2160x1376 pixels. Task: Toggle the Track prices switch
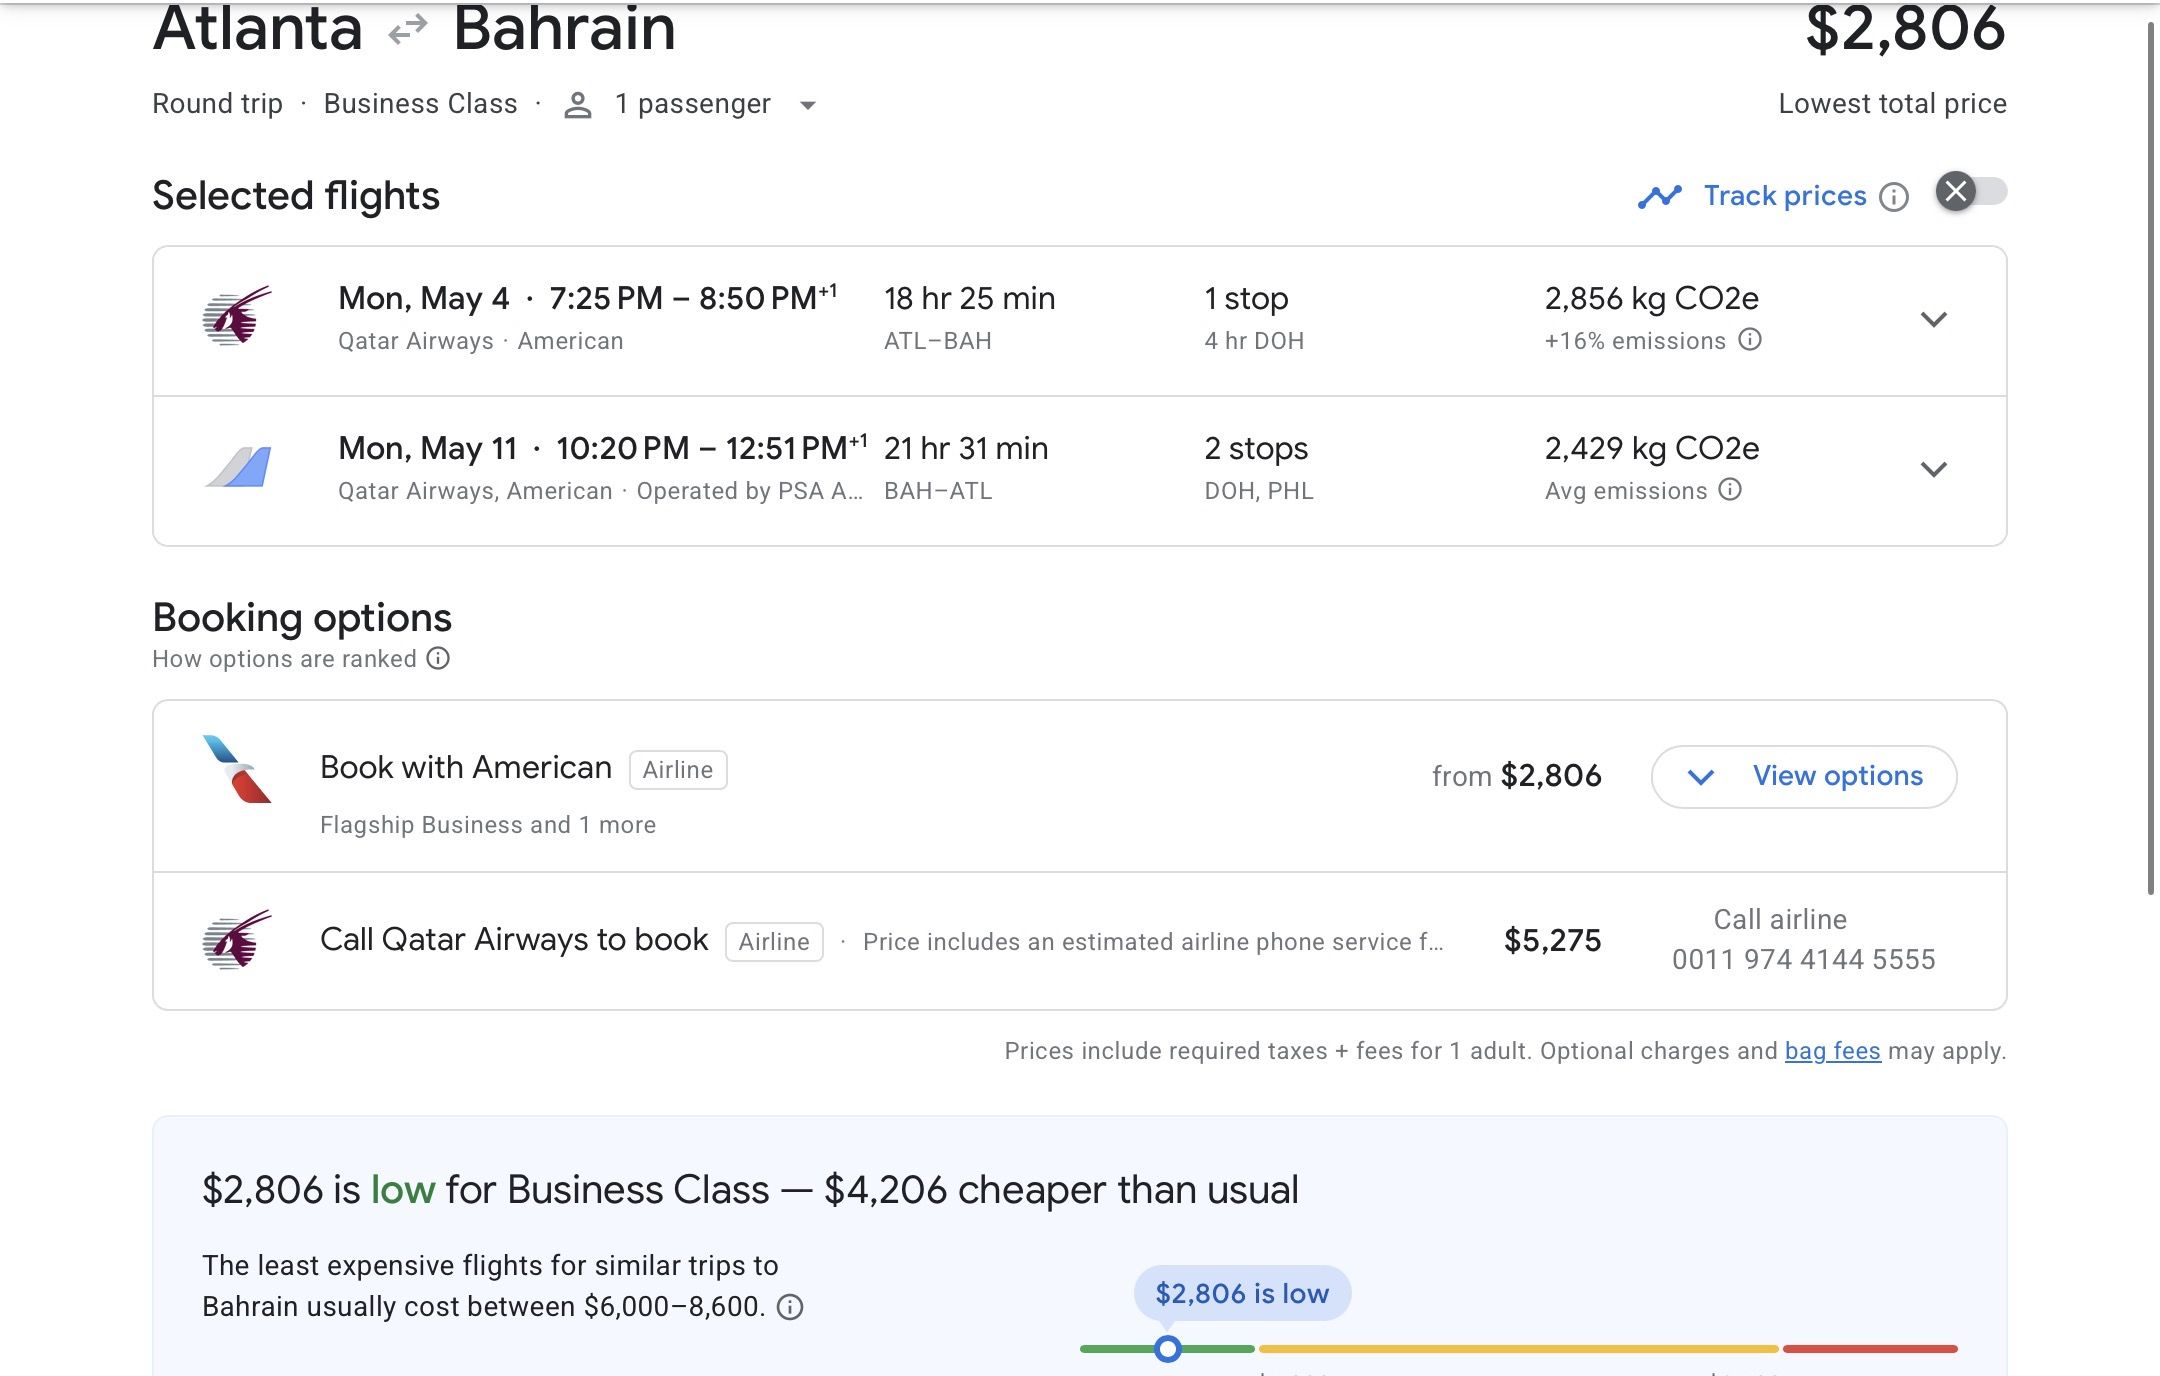pyautogui.click(x=1971, y=191)
